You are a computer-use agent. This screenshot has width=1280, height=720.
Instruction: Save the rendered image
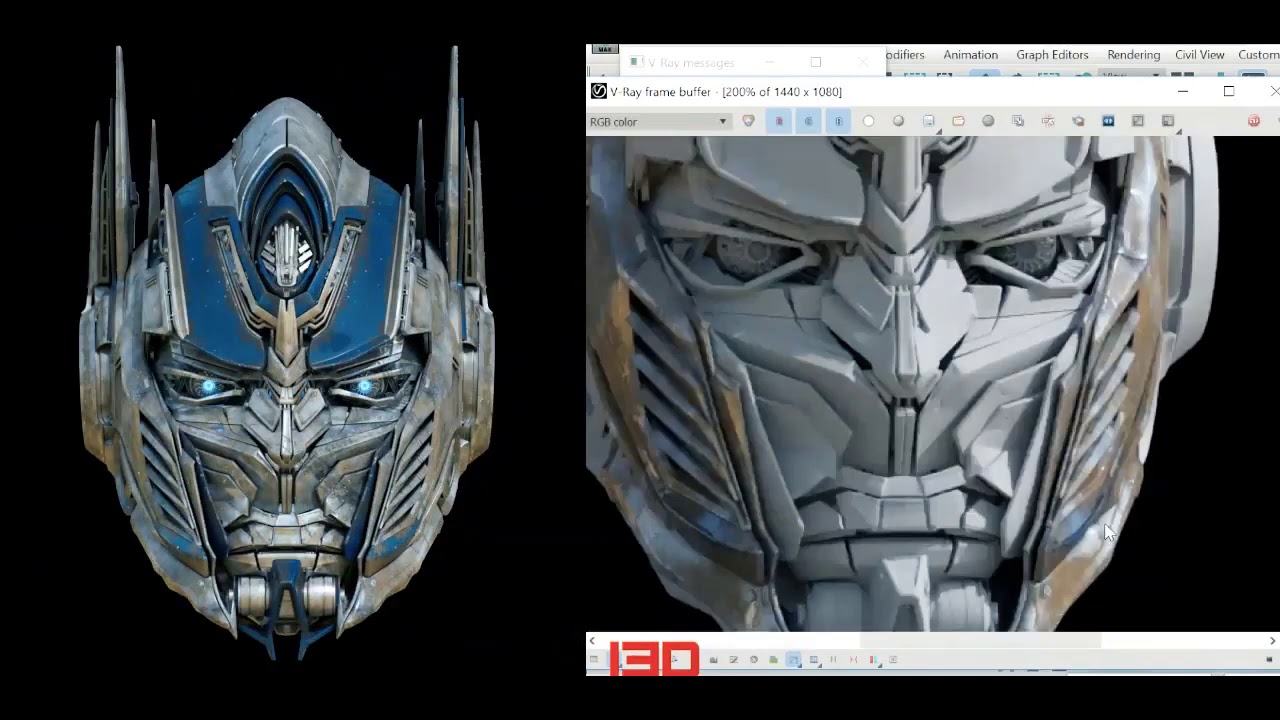(x=929, y=121)
